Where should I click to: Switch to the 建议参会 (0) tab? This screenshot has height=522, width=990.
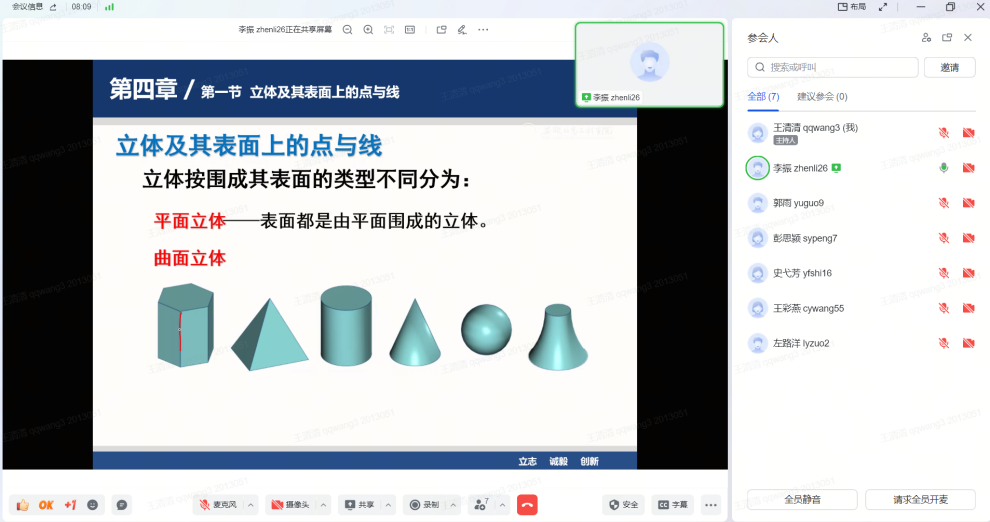[x=822, y=97]
